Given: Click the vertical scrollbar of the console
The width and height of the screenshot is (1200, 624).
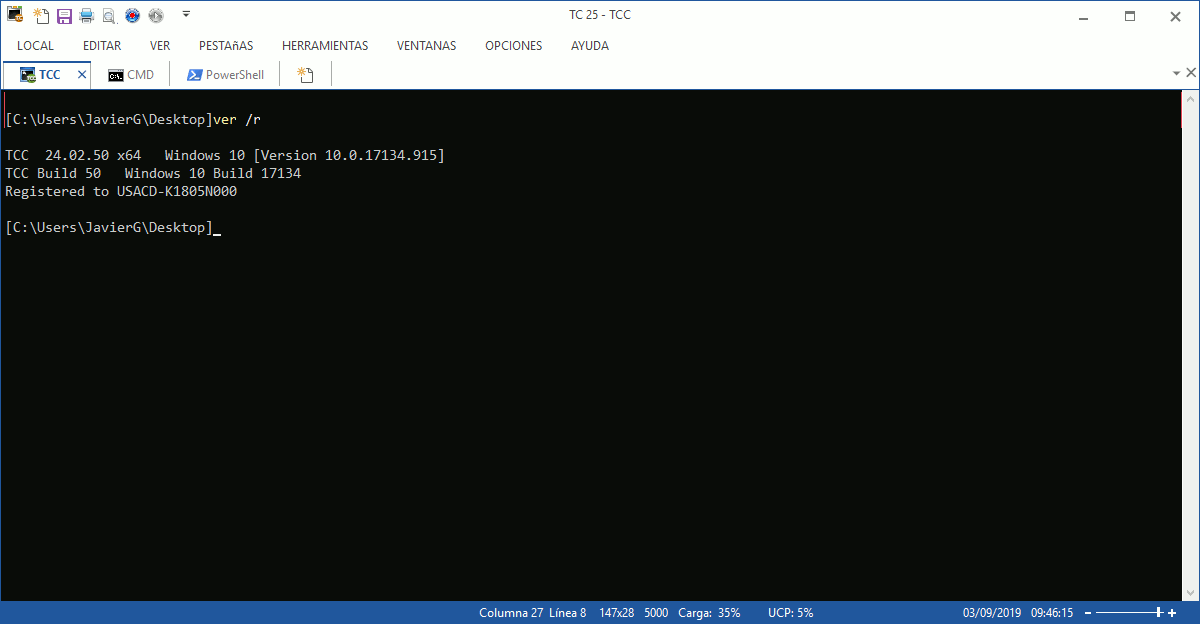Looking at the screenshot, I should pos(1191,345).
